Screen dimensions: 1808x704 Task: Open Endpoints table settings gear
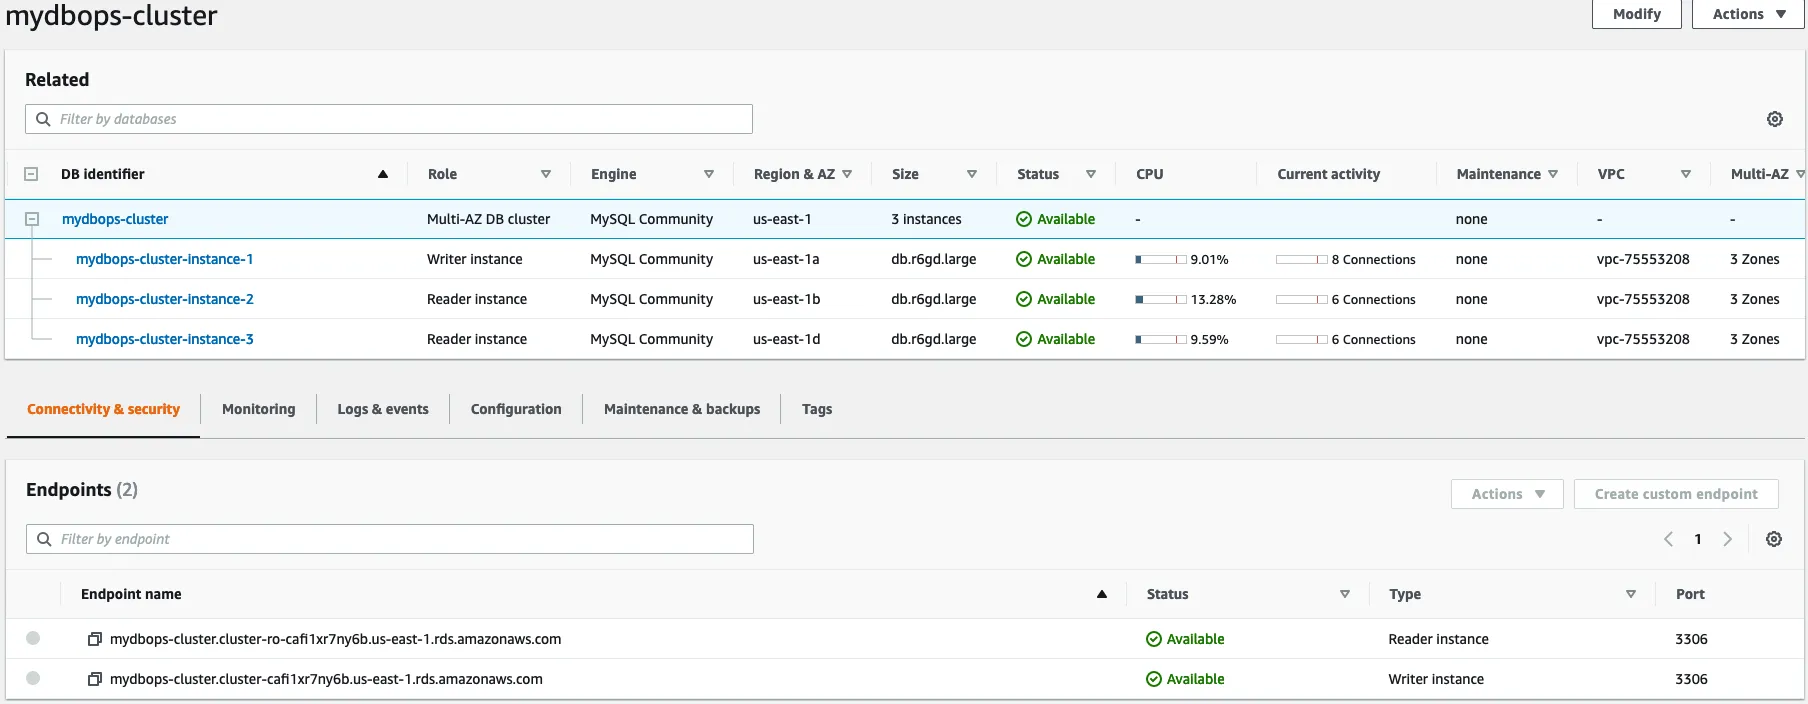(1774, 539)
